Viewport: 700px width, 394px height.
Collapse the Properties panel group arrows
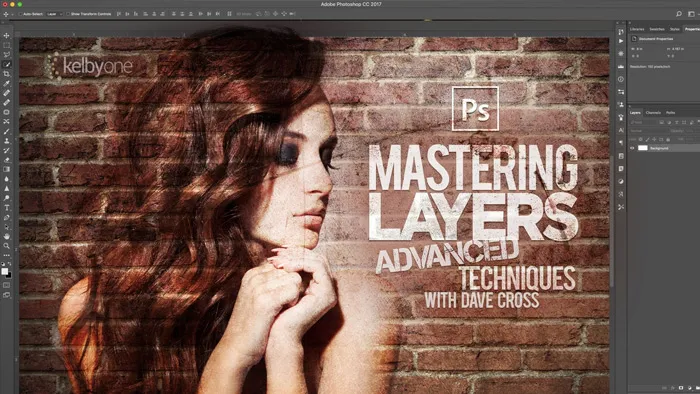pos(630,22)
